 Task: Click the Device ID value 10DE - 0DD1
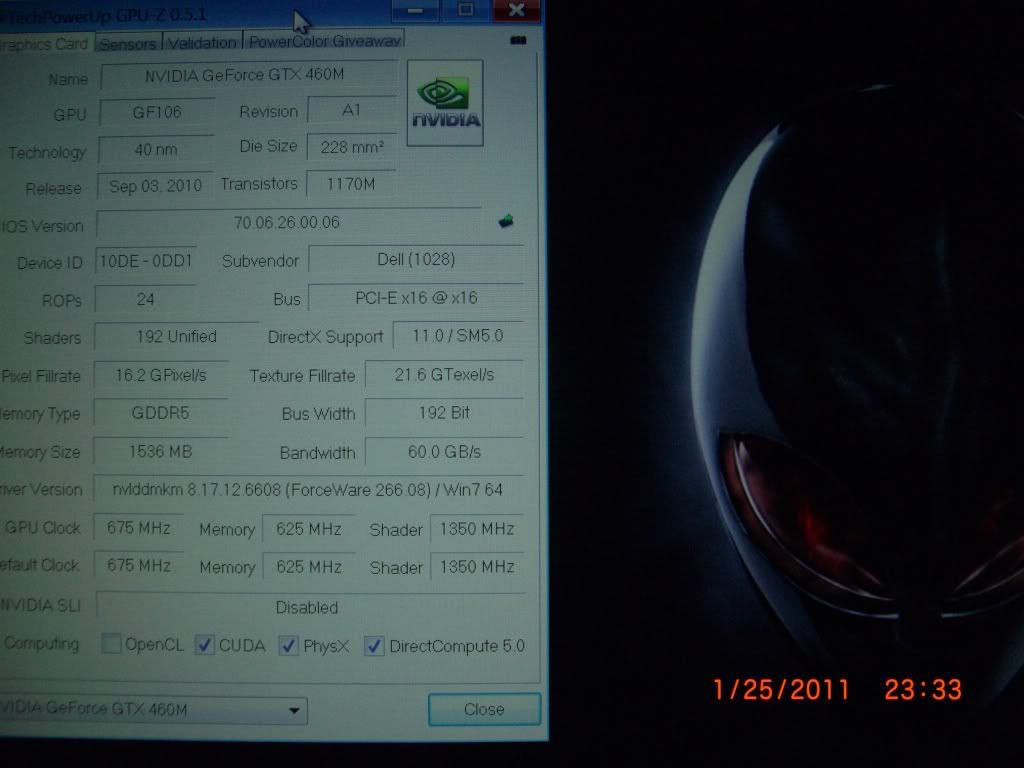[146, 261]
